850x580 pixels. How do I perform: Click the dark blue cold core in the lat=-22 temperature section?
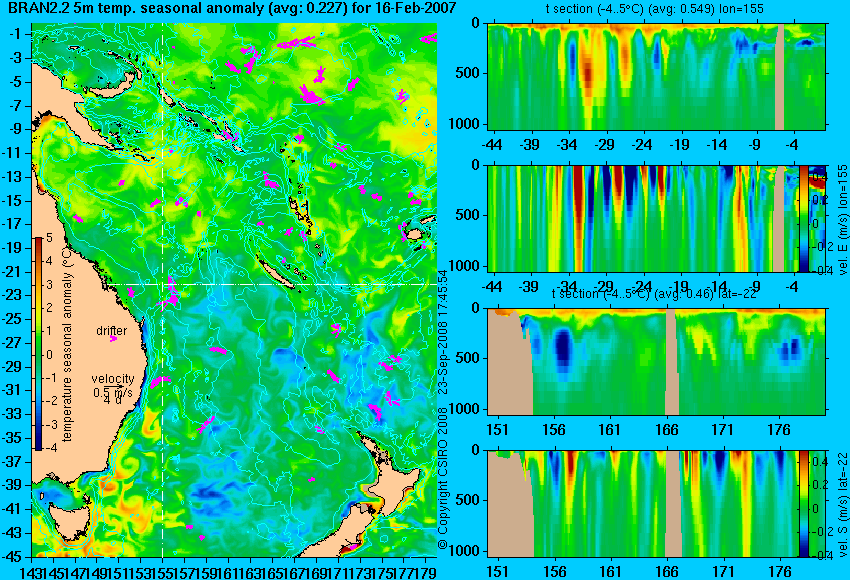point(564,347)
